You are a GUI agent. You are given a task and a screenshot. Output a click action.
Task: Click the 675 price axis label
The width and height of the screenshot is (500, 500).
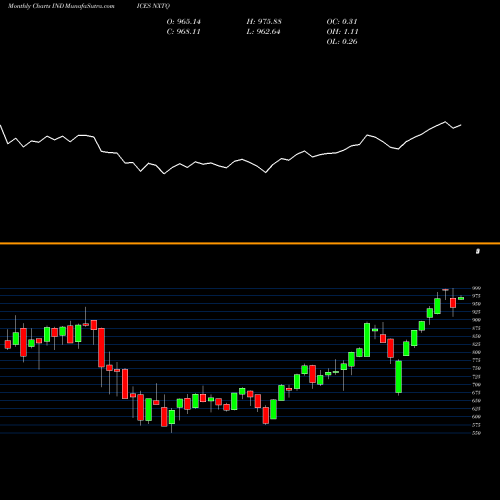click(476, 393)
